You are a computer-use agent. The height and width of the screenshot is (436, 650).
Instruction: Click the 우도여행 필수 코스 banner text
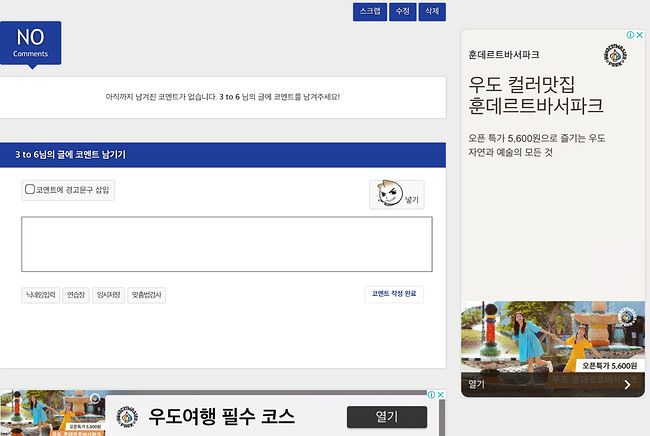click(x=221, y=417)
